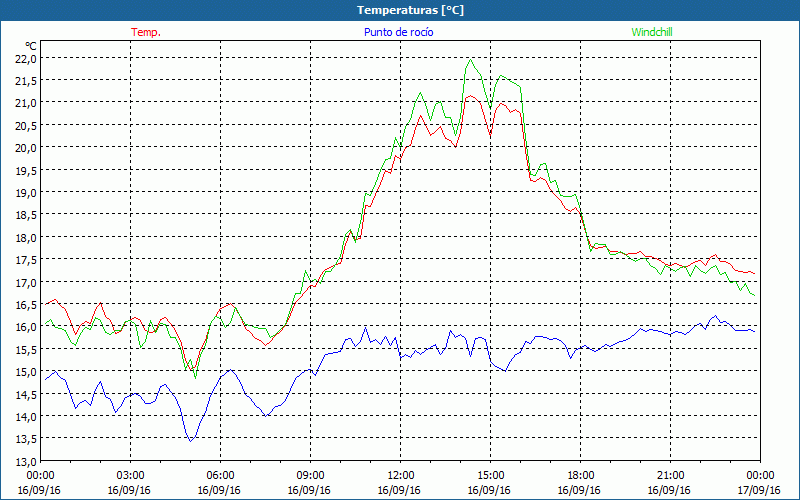Click the 09:00 time label on x-axis
This screenshot has height=500, width=800.
tap(311, 476)
